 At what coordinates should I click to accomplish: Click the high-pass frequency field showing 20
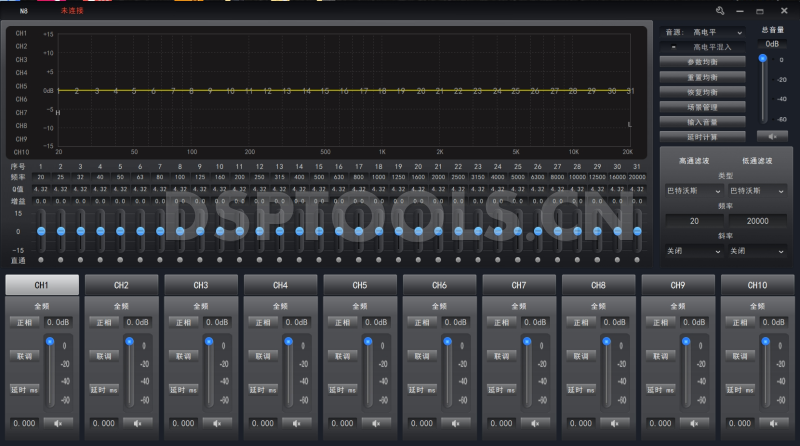coord(694,220)
